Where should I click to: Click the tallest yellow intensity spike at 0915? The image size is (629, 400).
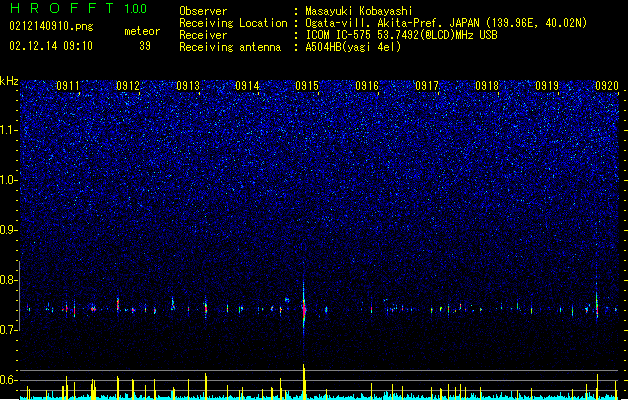tap(304, 381)
